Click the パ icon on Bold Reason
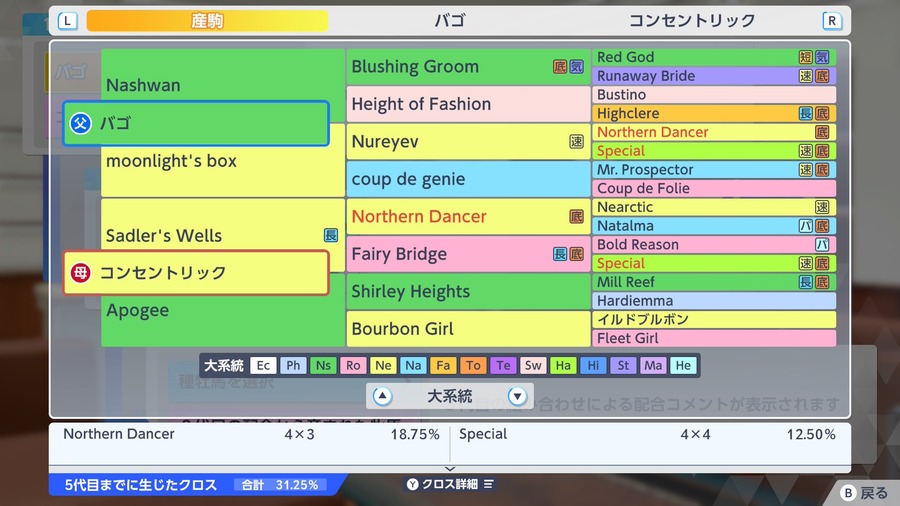Viewport: 900px width, 506px height. click(822, 244)
